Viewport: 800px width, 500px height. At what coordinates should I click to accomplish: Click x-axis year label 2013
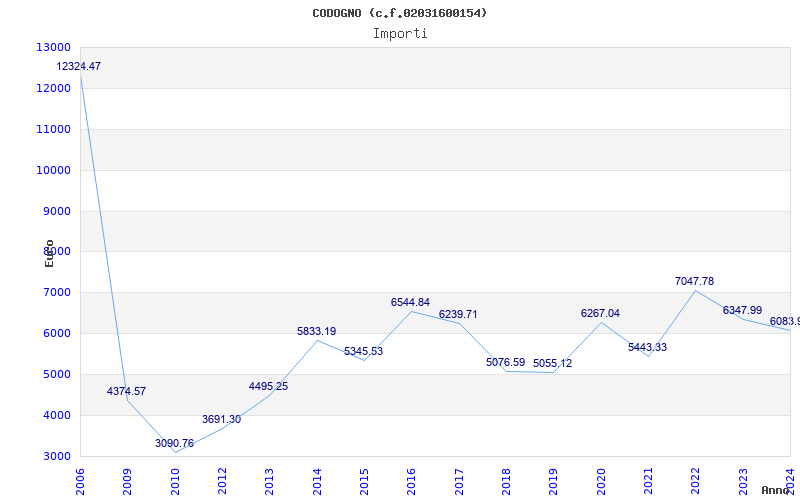pos(269,482)
